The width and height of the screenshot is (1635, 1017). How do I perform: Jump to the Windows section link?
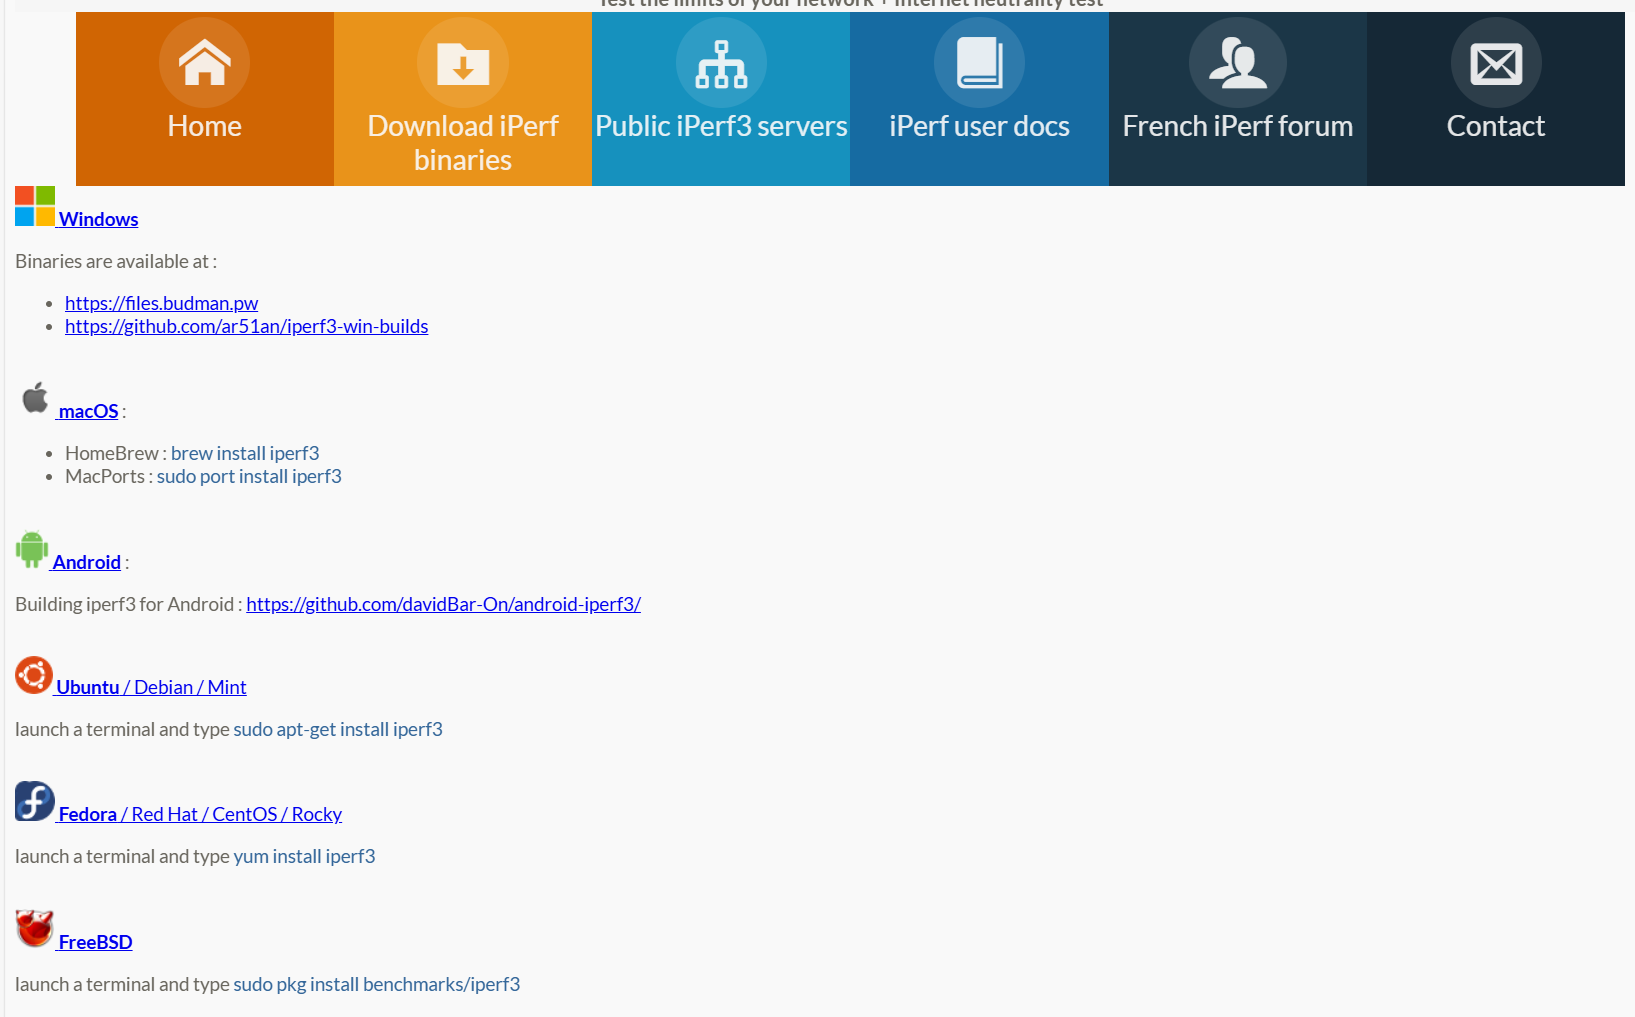click(x=98, y=219)
